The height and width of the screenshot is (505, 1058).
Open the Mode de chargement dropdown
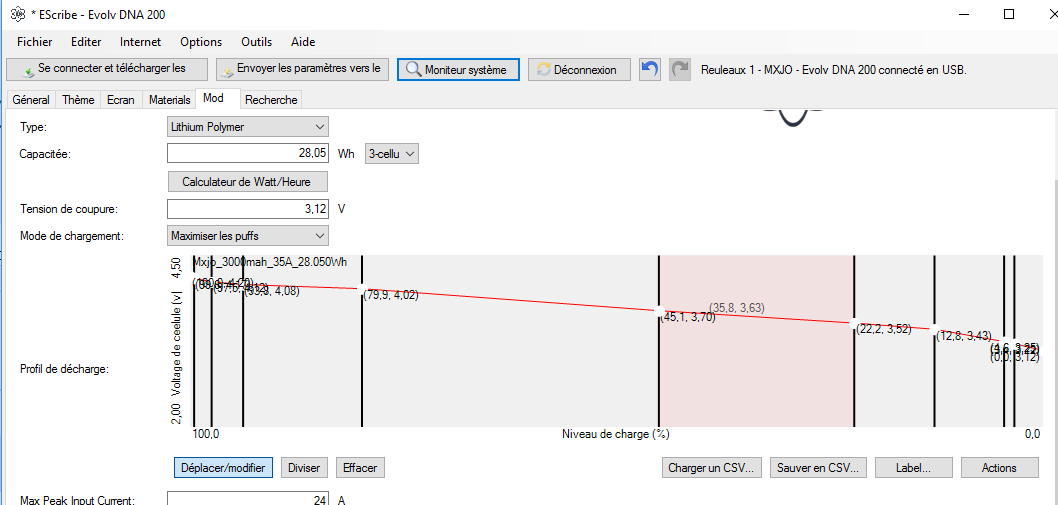(x=247, y=236)
